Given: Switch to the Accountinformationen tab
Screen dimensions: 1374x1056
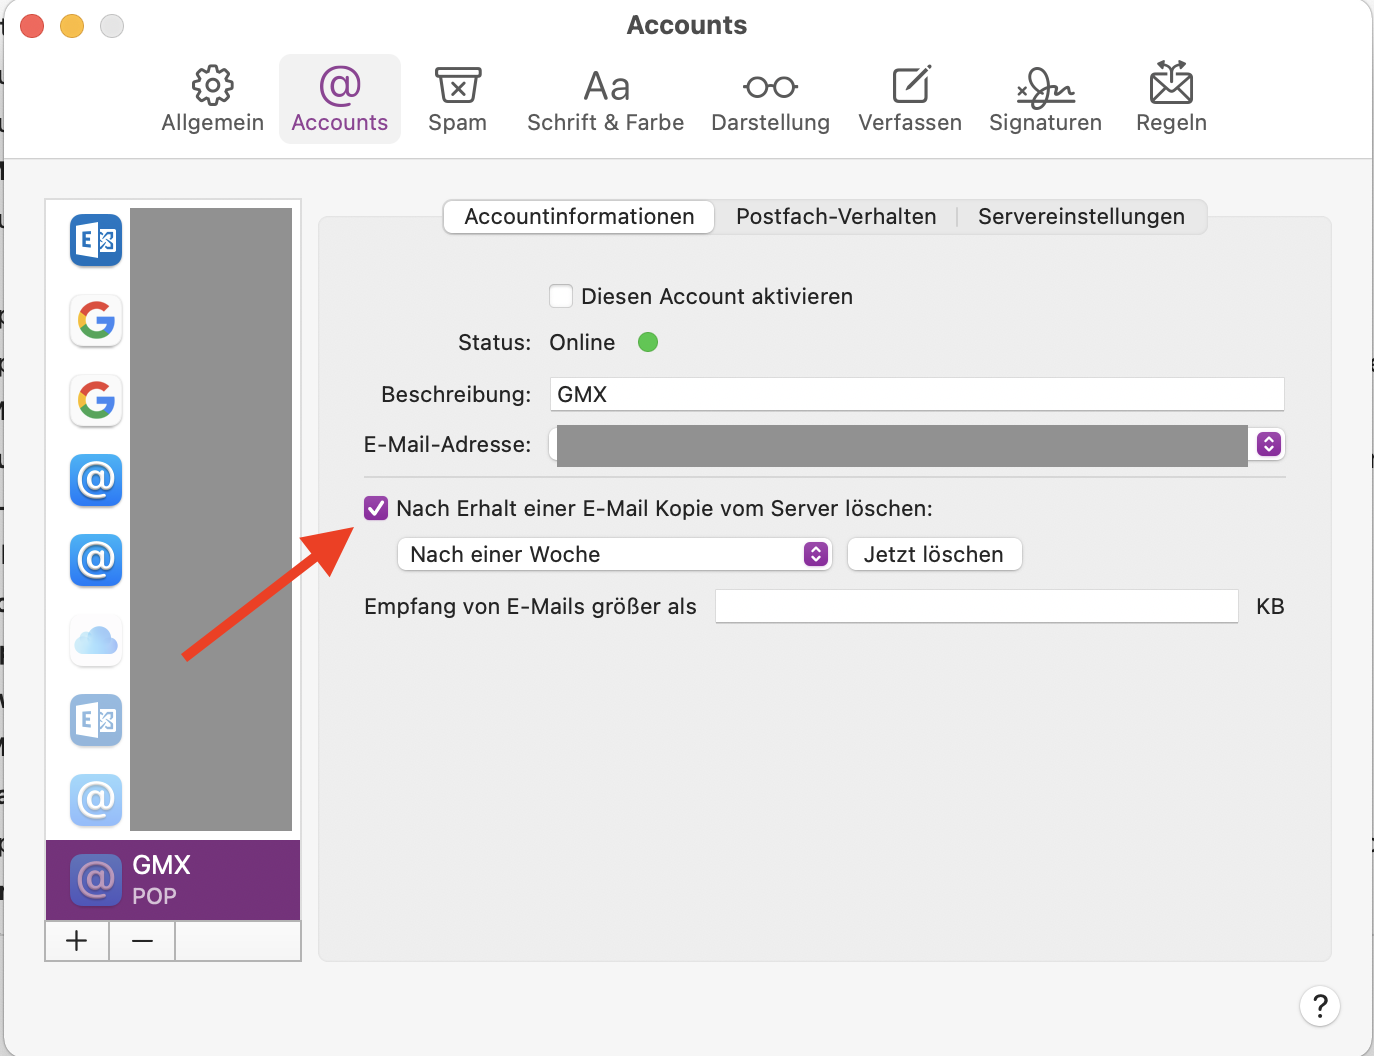Looking at the screenshot, I should coord(579,217).
